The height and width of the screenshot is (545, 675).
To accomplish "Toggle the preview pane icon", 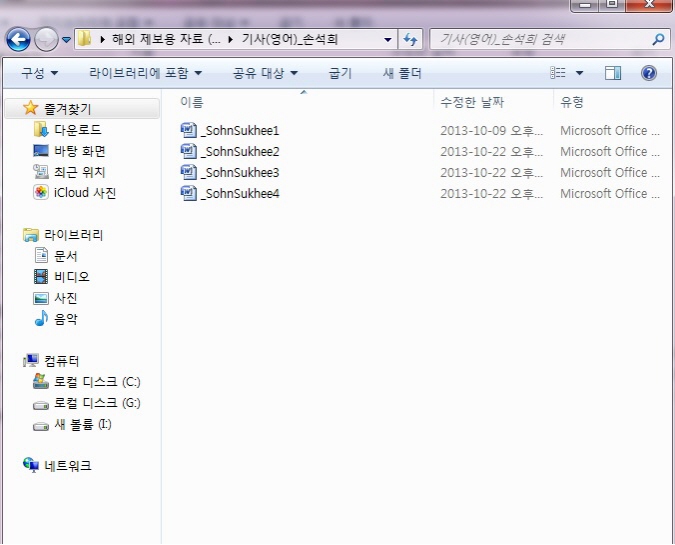I will click(613, 73).
